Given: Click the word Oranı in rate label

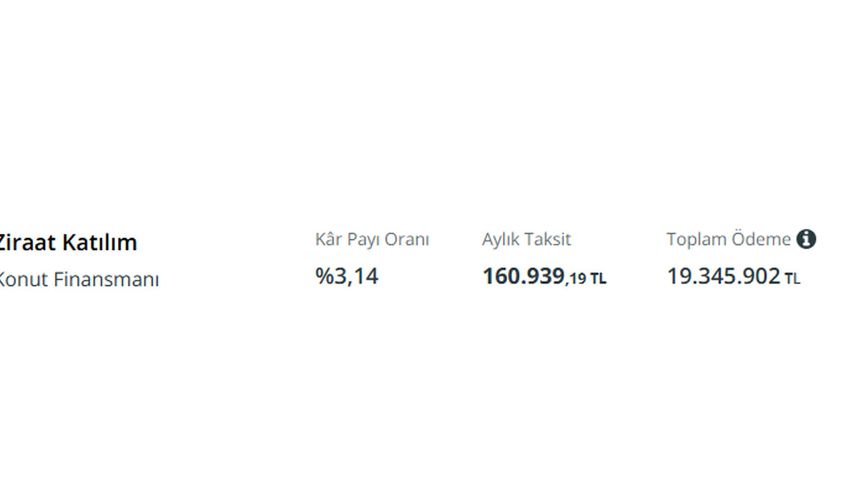Looking at the screenshot, I should [x=406, y=239].
